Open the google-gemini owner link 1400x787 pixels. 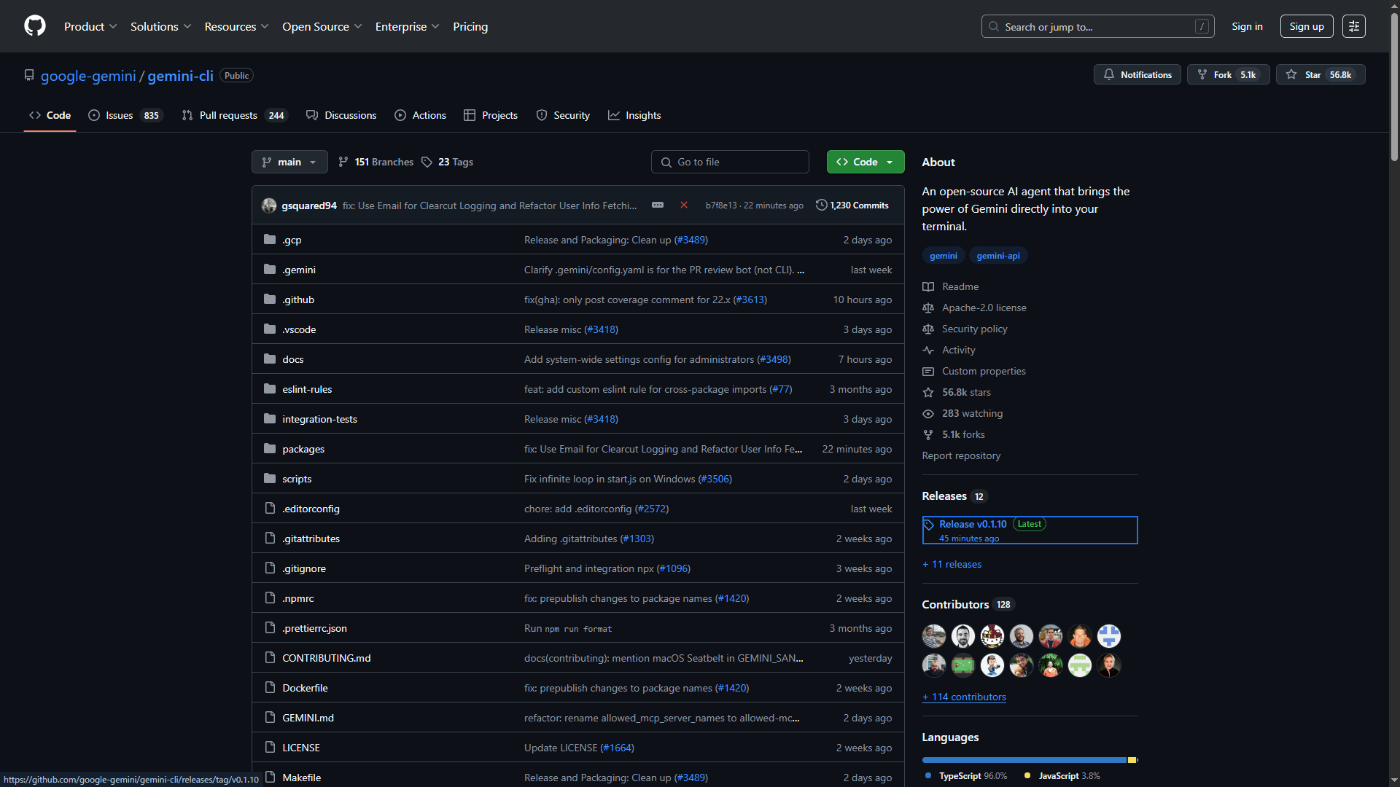[x=89, y=75]
